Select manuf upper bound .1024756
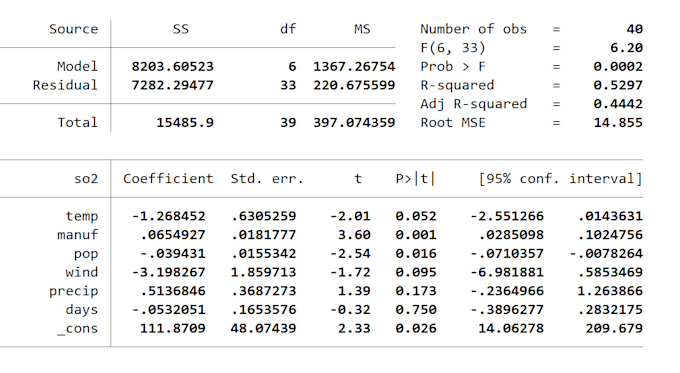The height and width of the screenshot is (373, 680). click(610, 235)
